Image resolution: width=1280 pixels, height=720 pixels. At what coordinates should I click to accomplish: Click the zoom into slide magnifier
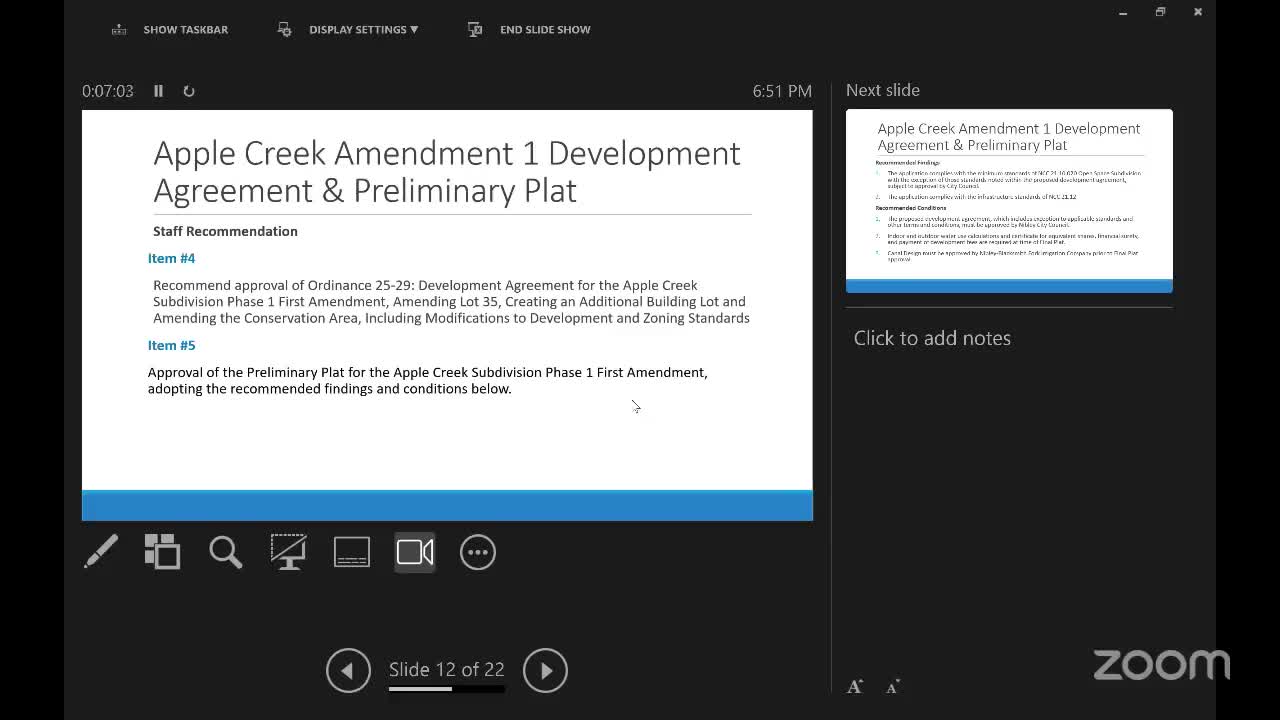225,552
